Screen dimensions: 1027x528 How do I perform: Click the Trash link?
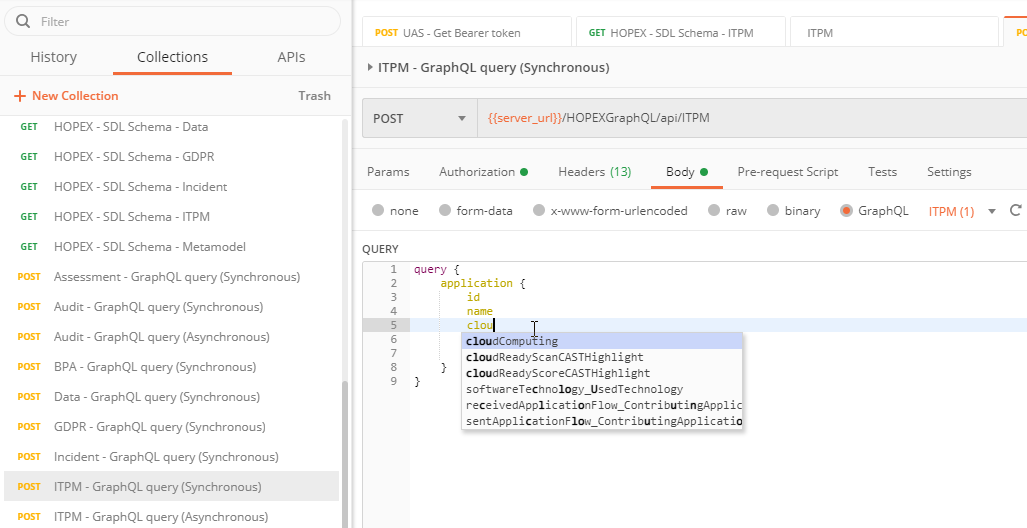[314, 96]
